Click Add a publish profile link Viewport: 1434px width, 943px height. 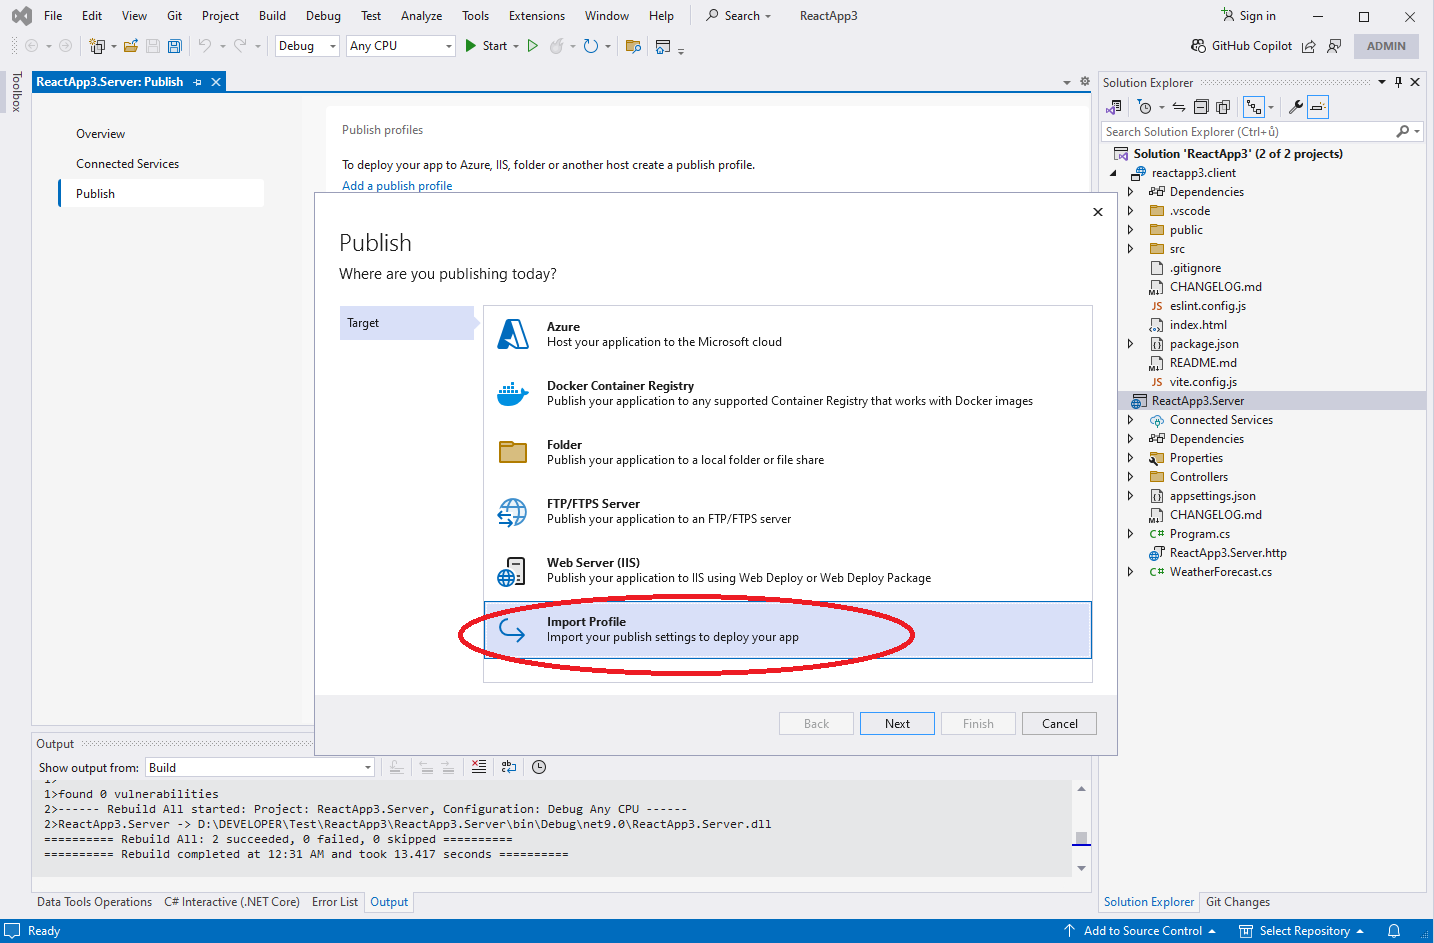(x=397, y=186)
